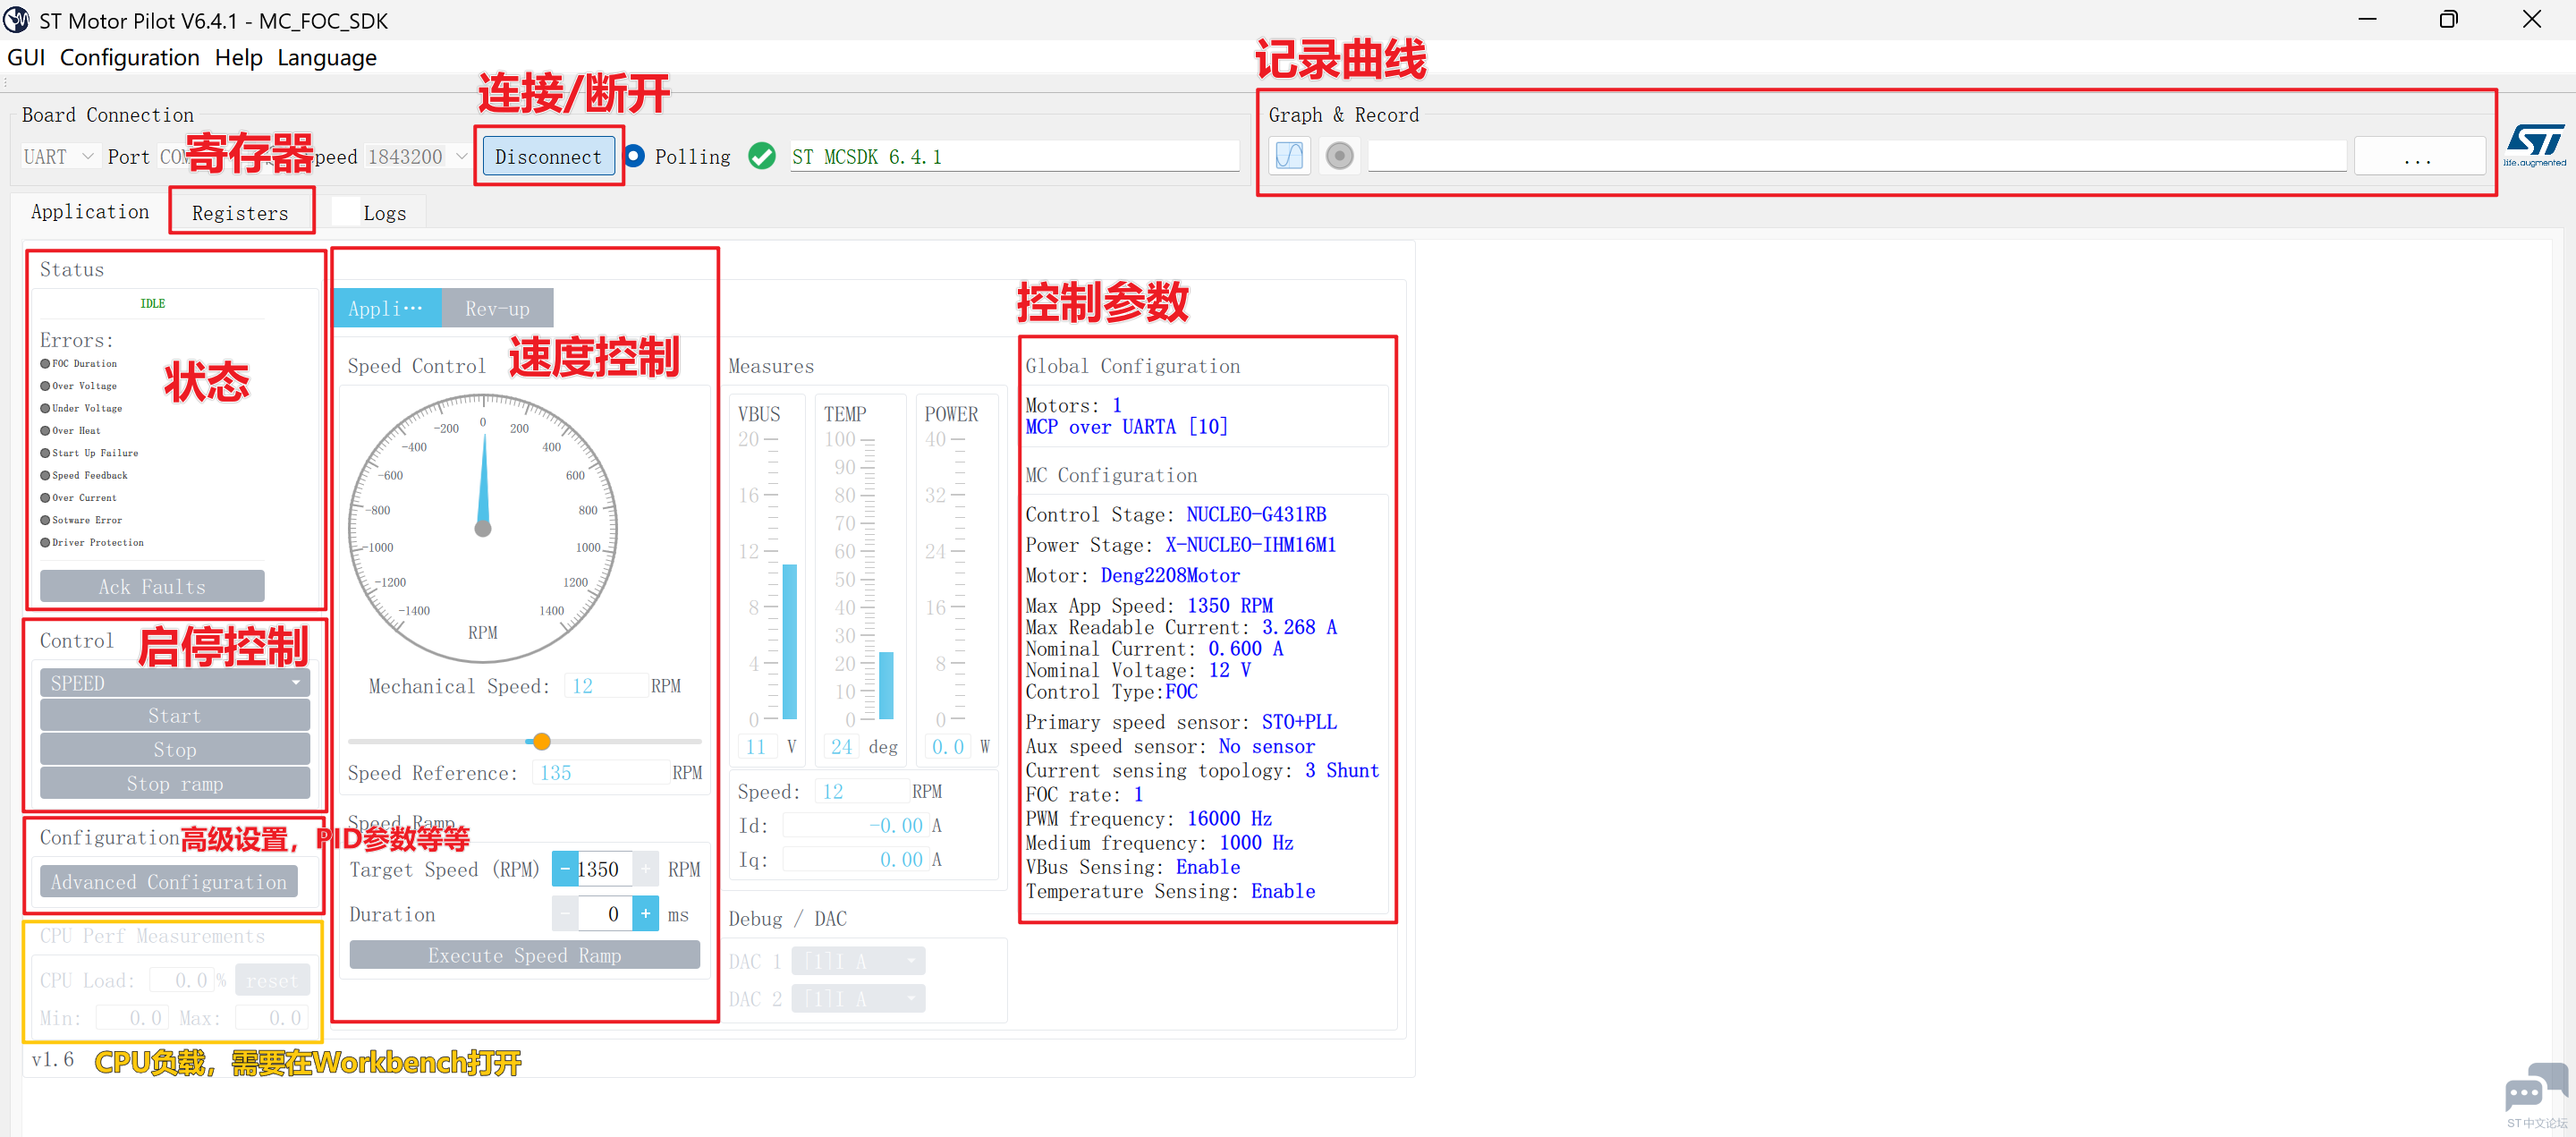Open Advanced Configuration
This screenshot has height=1137, width=2576.
(169, 882)
